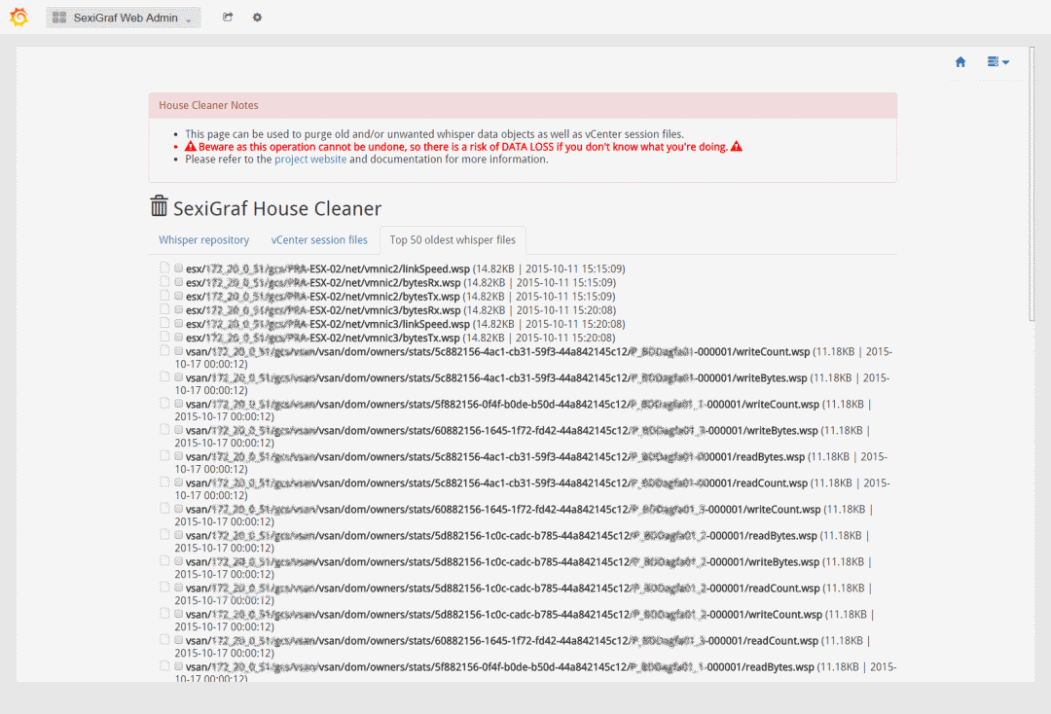Click file icon for 60882156 writeCount.wsp
This screenshot has width=1051, height=714.
(165, 509)
